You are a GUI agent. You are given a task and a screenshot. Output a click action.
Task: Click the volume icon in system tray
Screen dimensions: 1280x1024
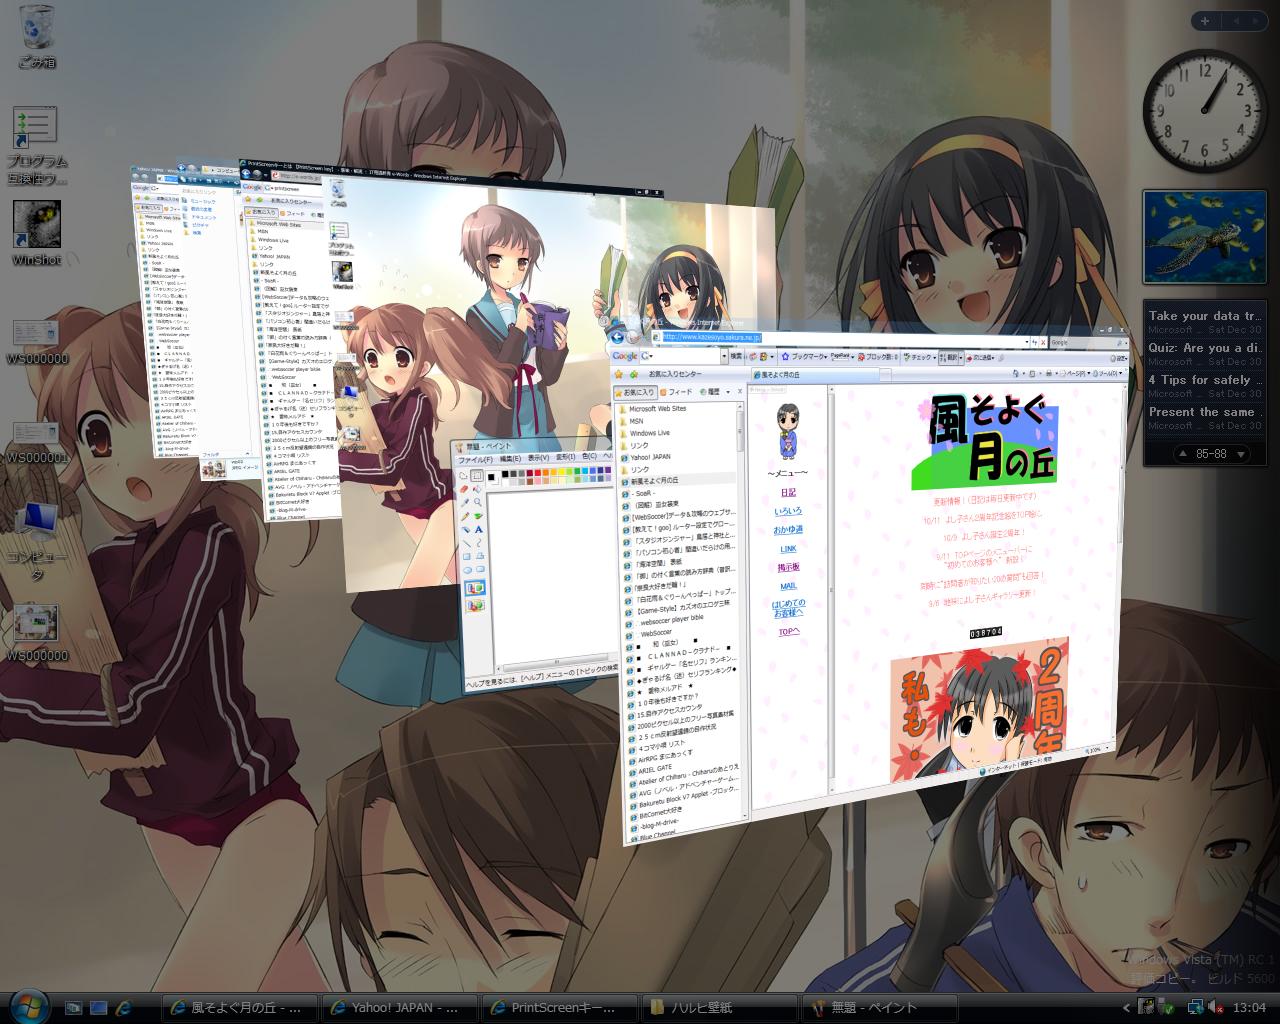(1218, 1007)
